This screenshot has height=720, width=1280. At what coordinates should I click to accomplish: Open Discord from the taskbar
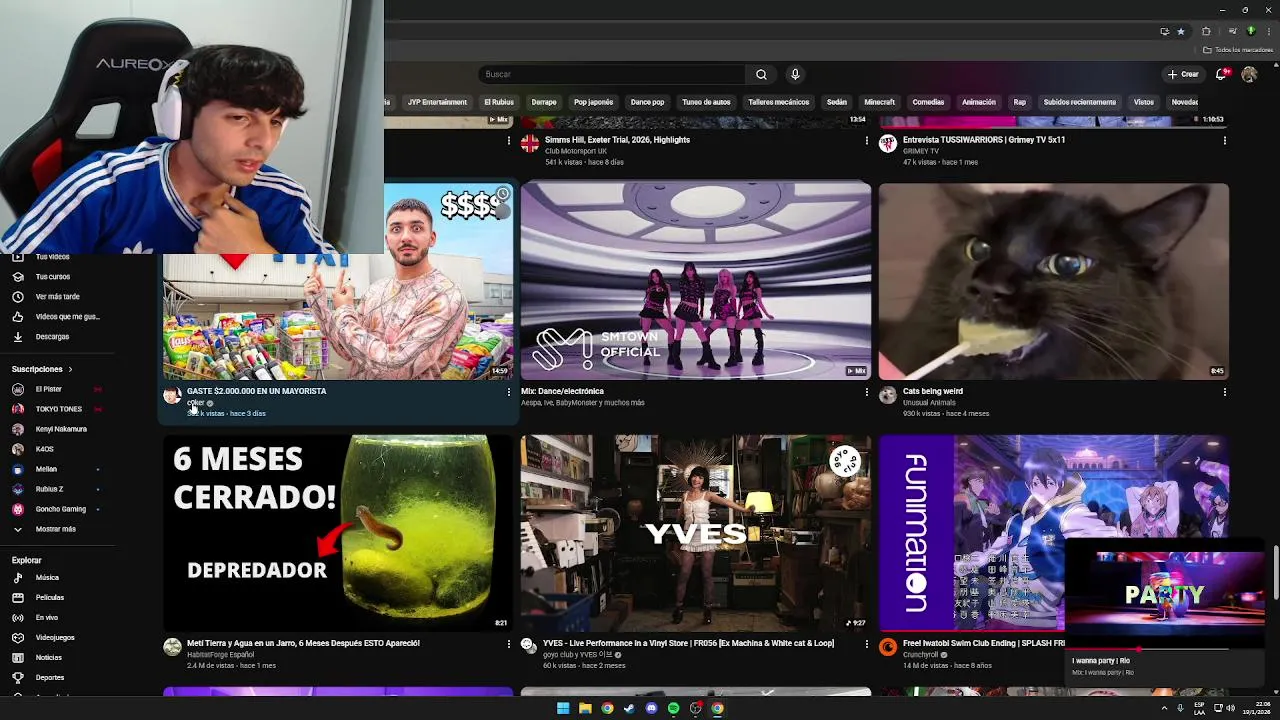[x=651, y=708]
